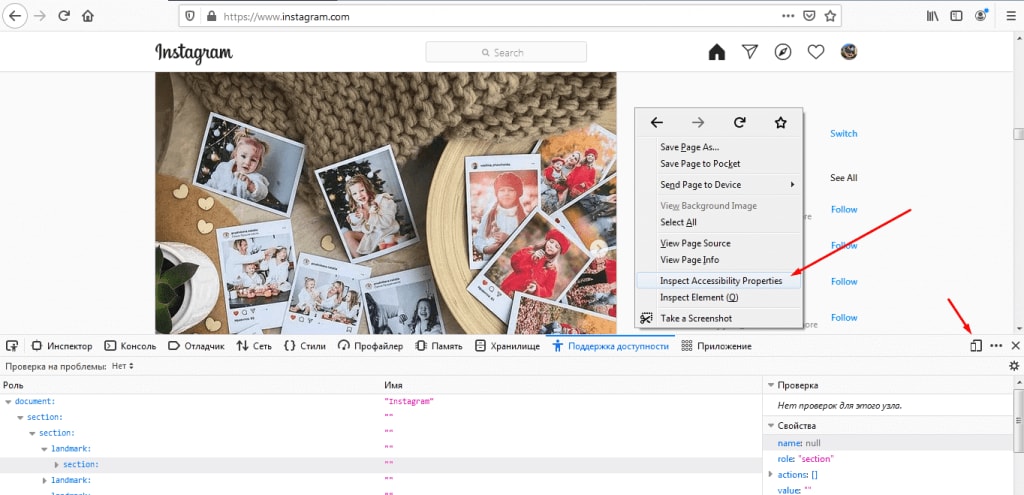Expand the highlighted section row

[x=57, y=465]
